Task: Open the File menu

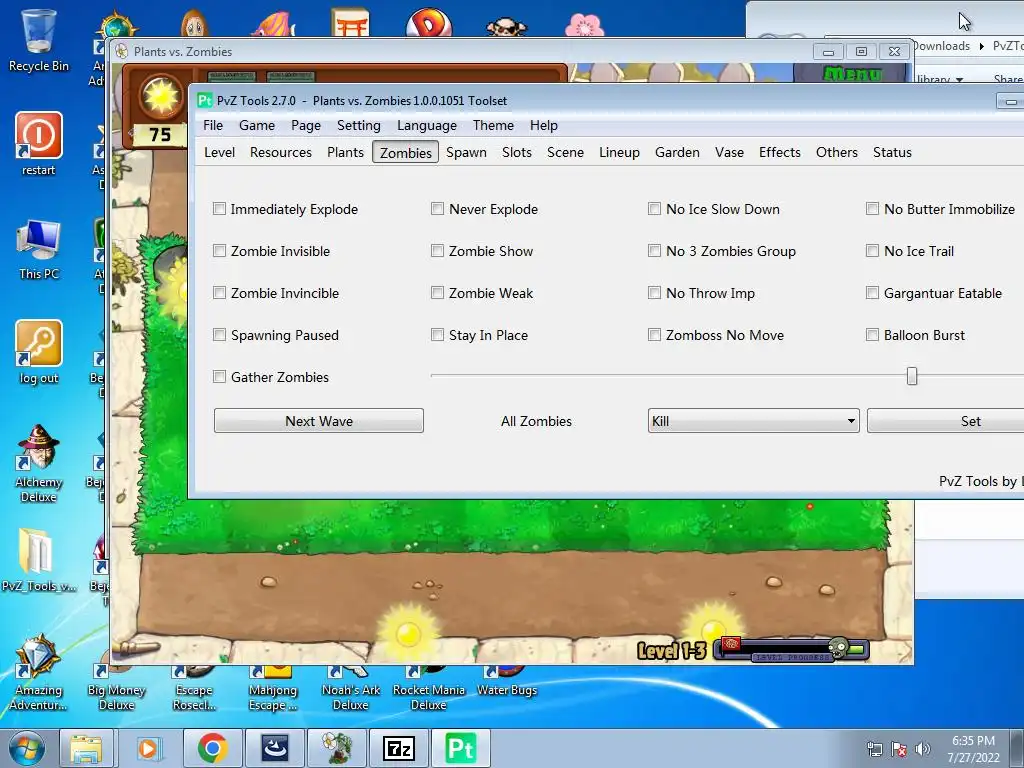Action: pos(213,125)
